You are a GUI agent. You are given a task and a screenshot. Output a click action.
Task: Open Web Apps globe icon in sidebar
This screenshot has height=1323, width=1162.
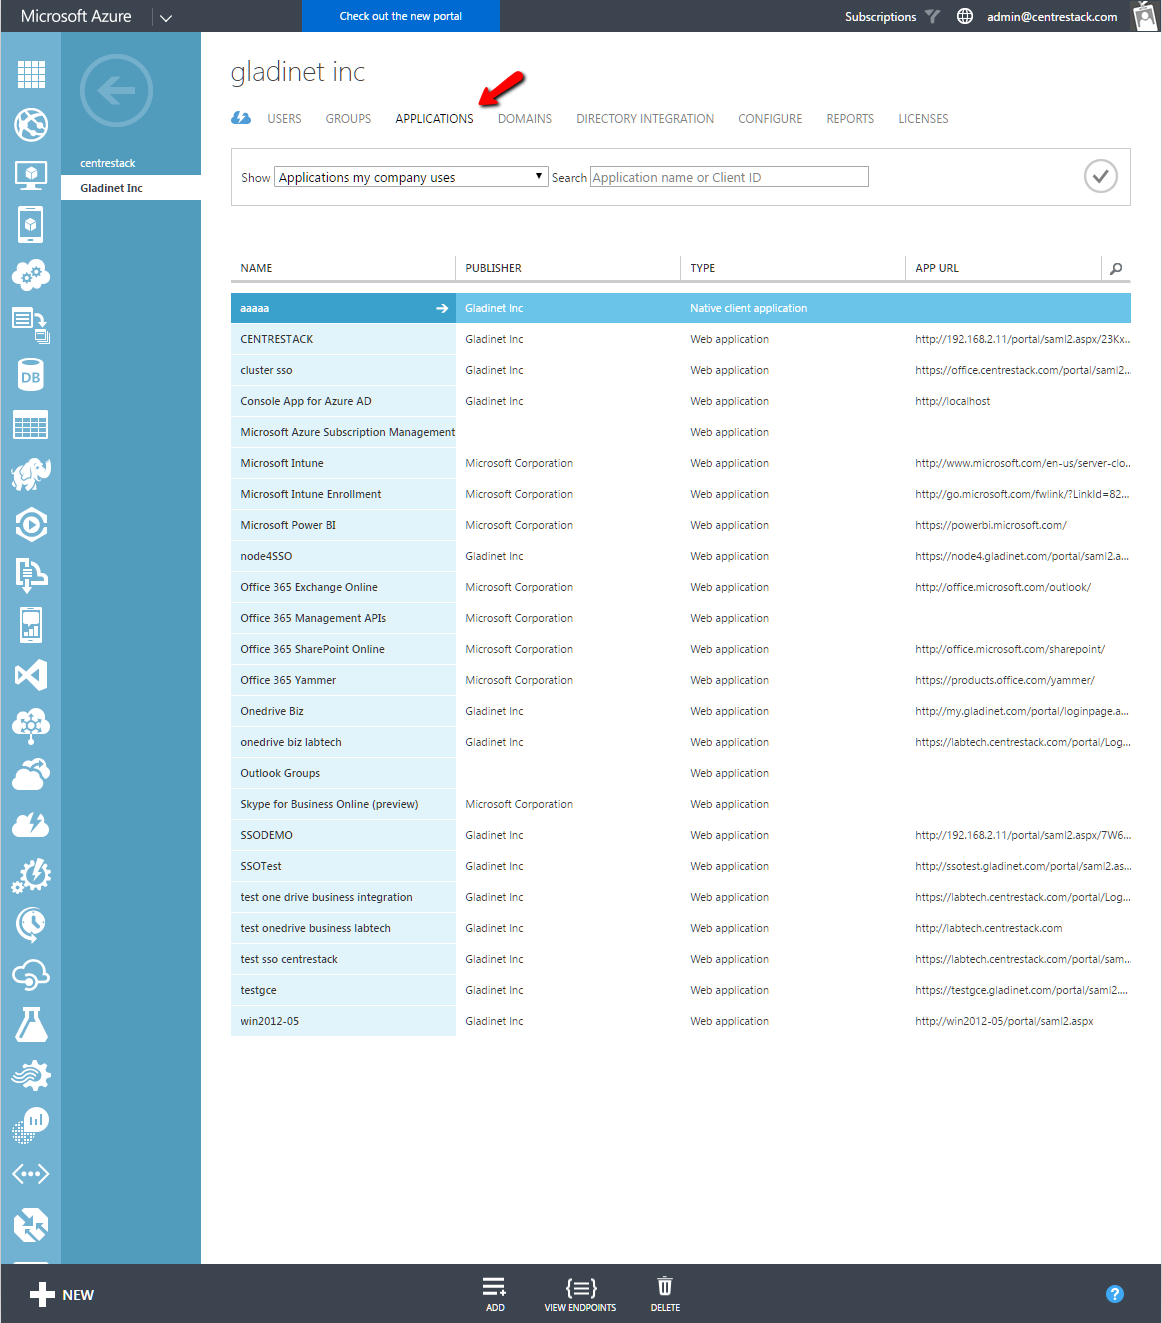click(x=31, y=124)
